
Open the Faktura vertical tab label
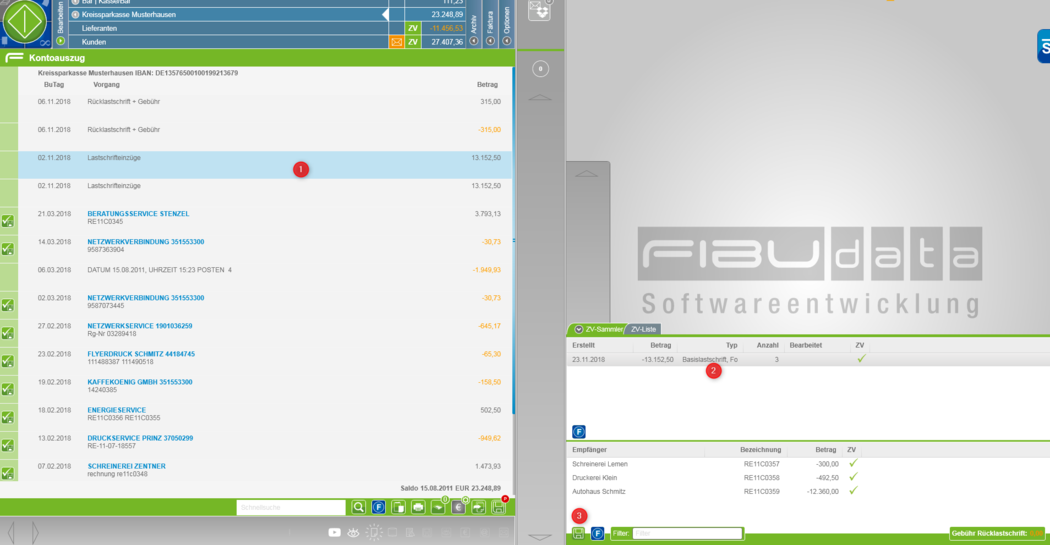point(490,23)
